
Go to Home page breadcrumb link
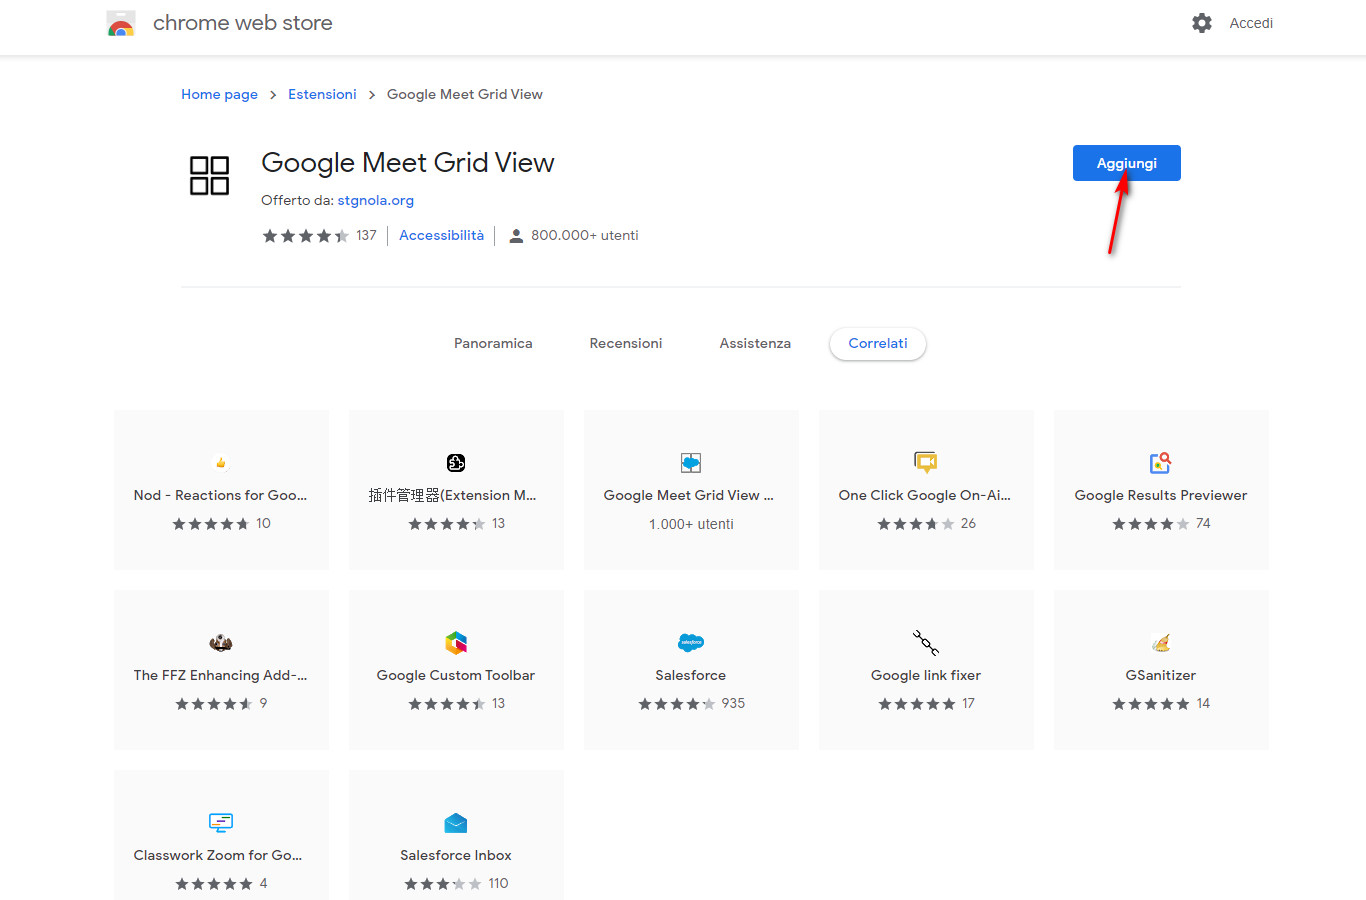(x=219, y=94)
